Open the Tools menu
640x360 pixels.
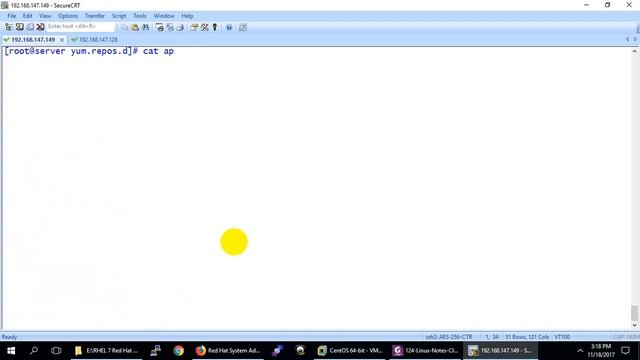140,16
